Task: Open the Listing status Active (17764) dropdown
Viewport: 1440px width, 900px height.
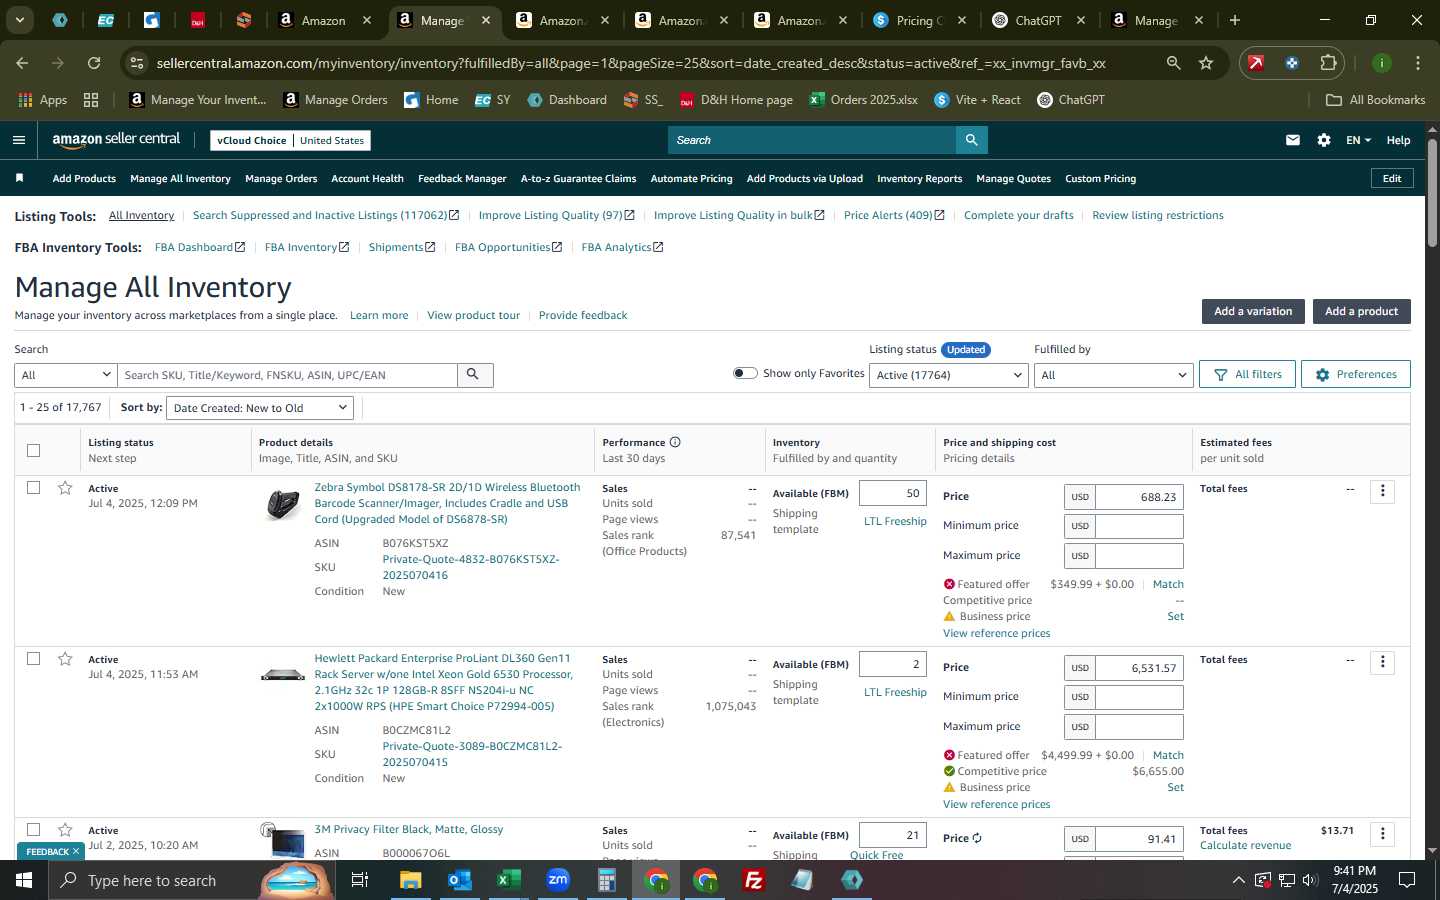Action: 947,375
